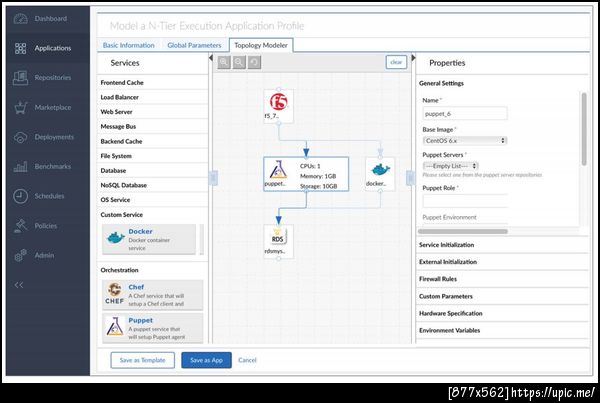This screenshot has width=600, height=403.
Task: Select the Topology Modeler tab
Action: pos(261,45)
